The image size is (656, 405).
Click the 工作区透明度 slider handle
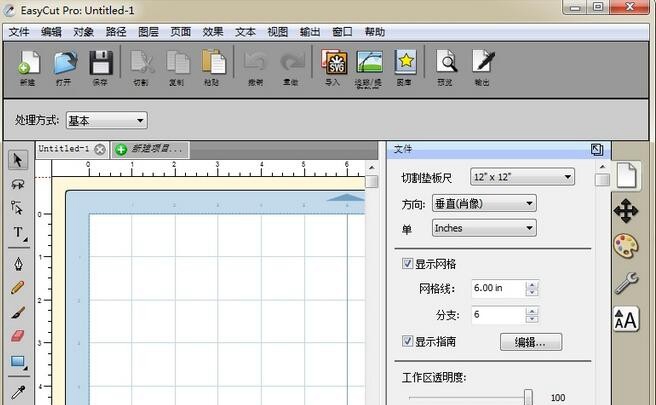tap(528, 397)
